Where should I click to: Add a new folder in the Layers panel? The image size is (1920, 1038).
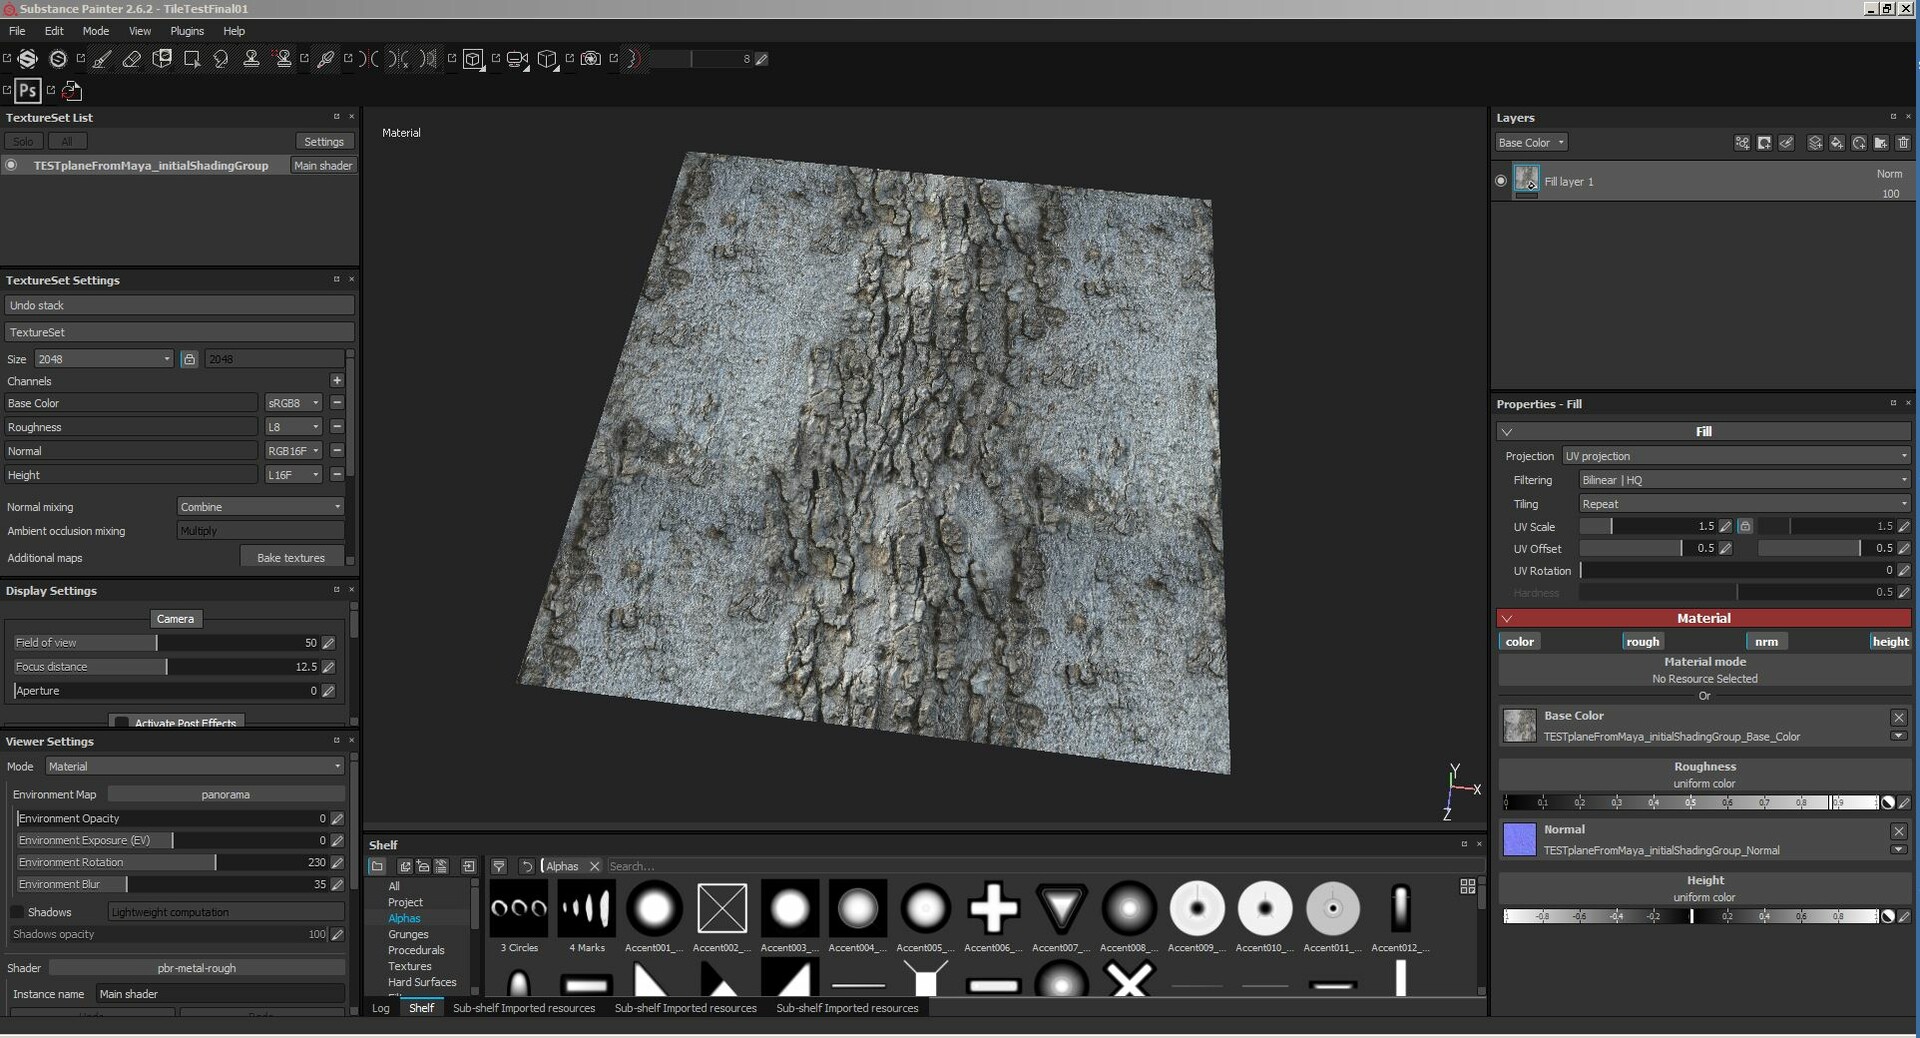1882,143
